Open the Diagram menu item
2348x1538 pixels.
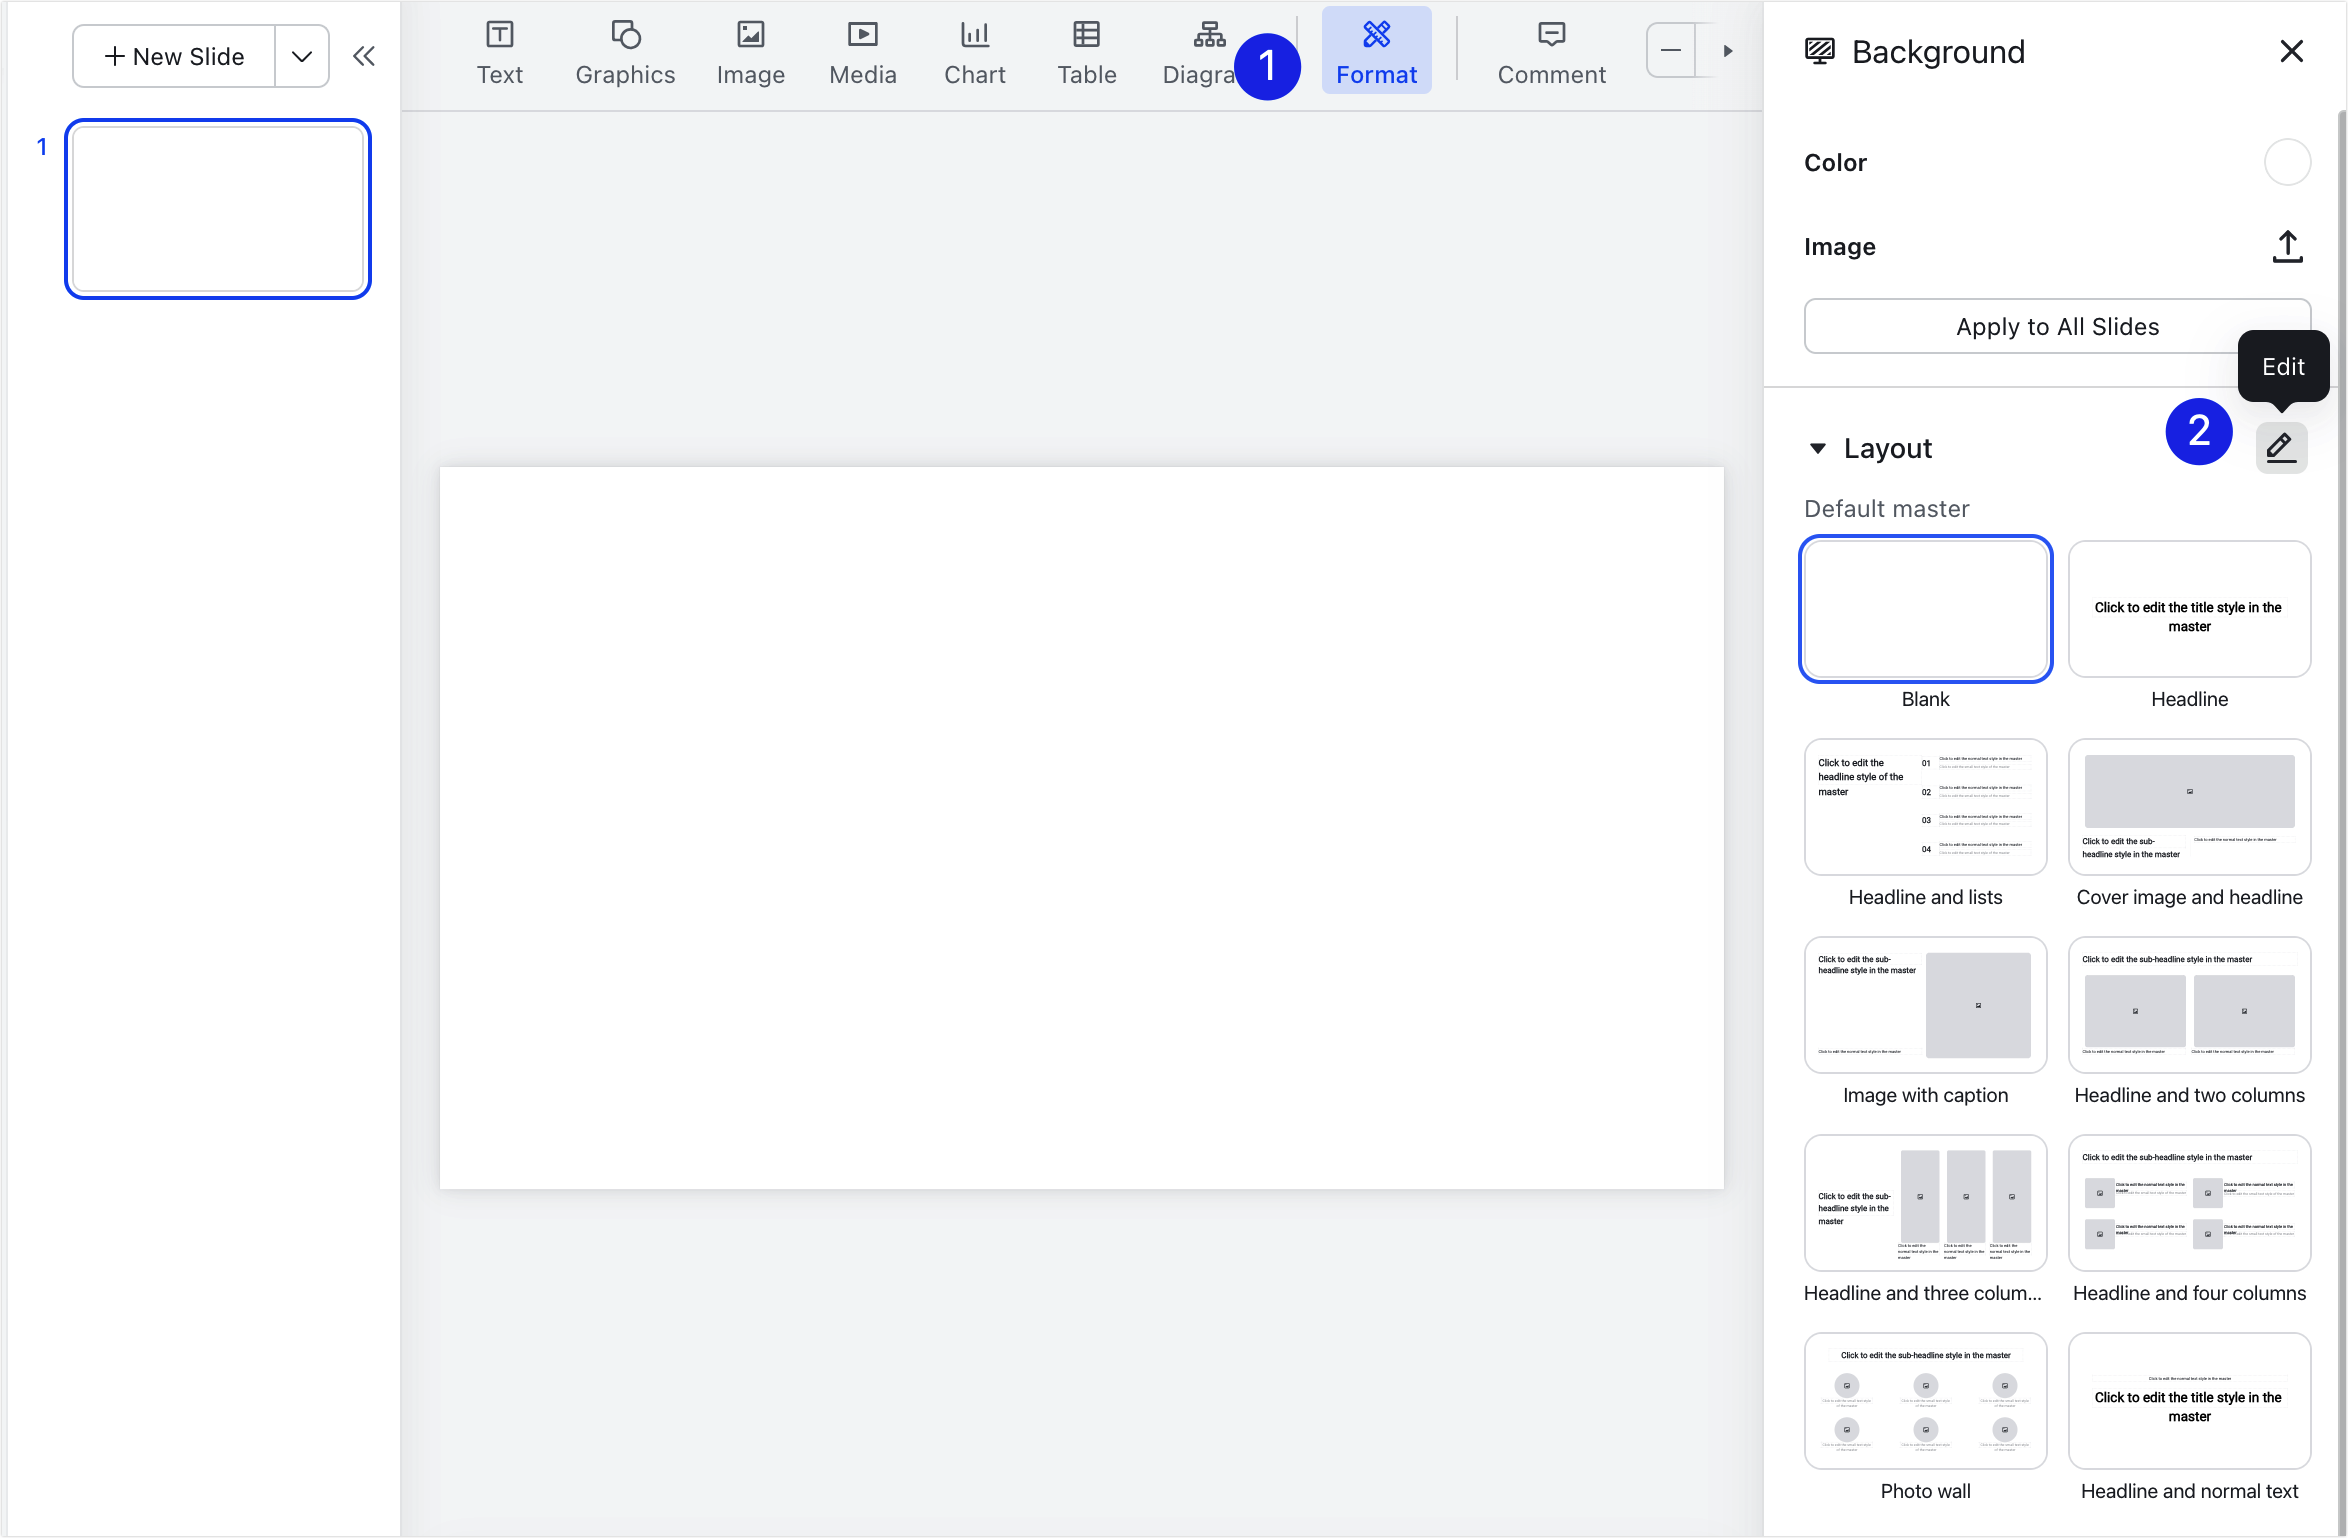coord(1200,52)
